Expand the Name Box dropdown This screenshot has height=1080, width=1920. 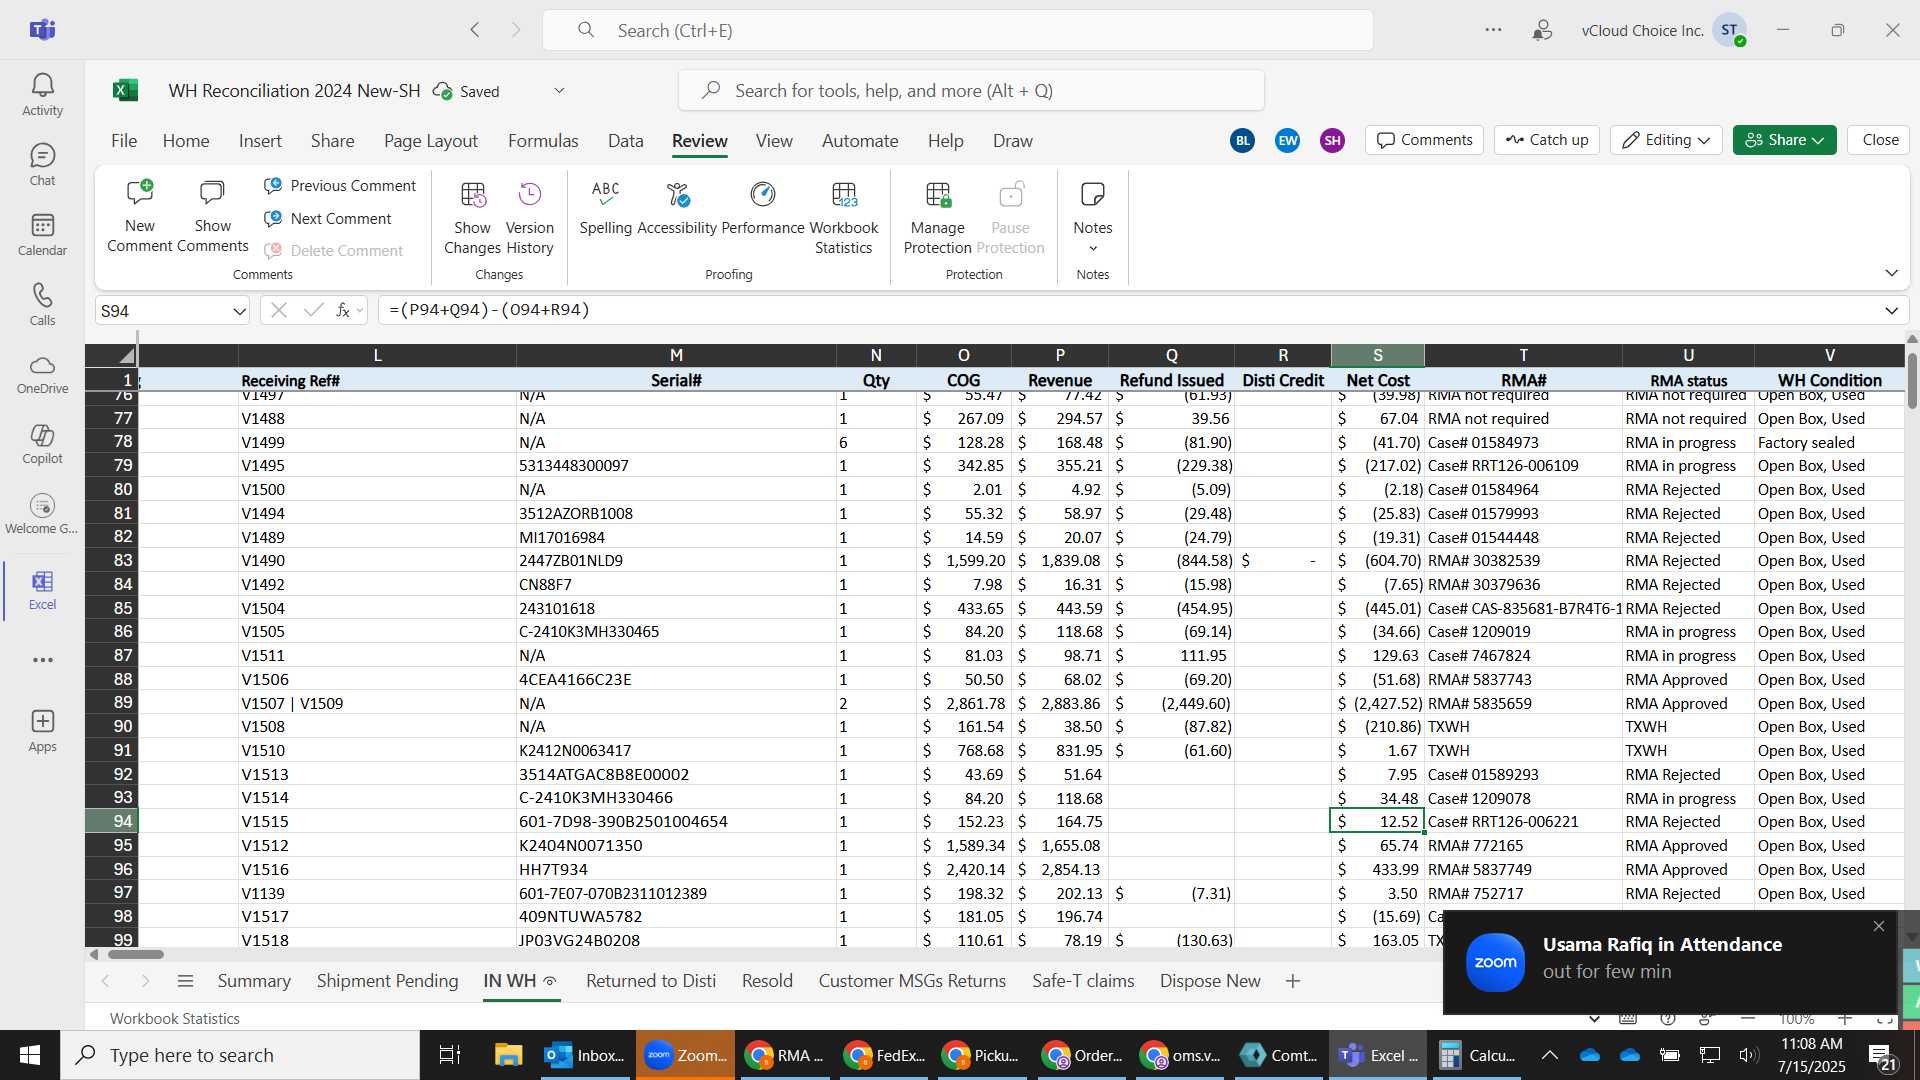pyautogui.click(x=239, y=311)
